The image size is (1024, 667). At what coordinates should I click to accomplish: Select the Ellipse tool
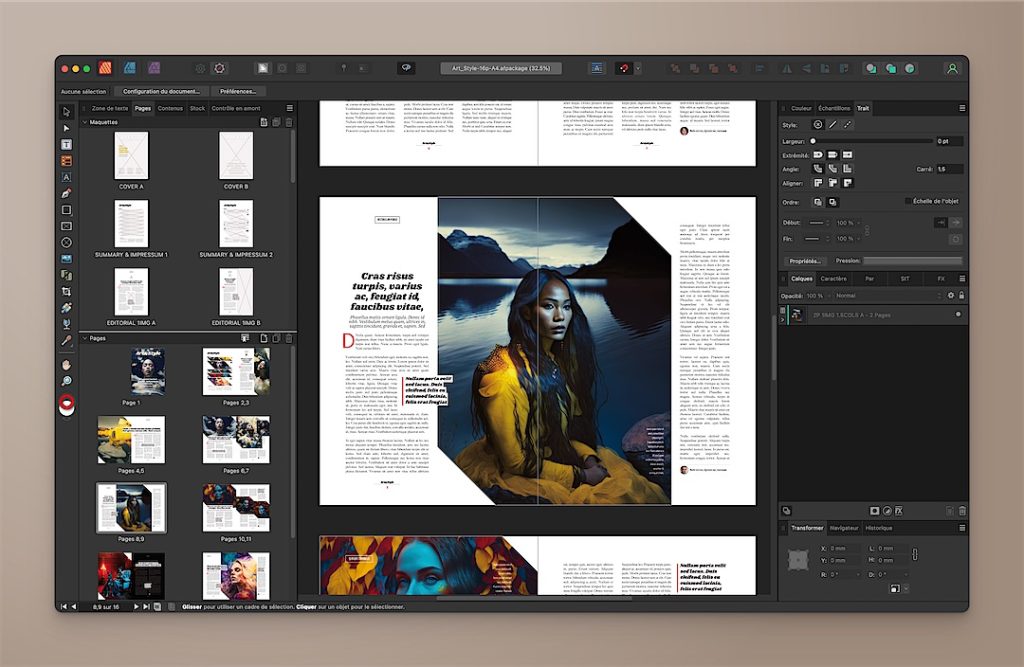click(x=67, y=242)
